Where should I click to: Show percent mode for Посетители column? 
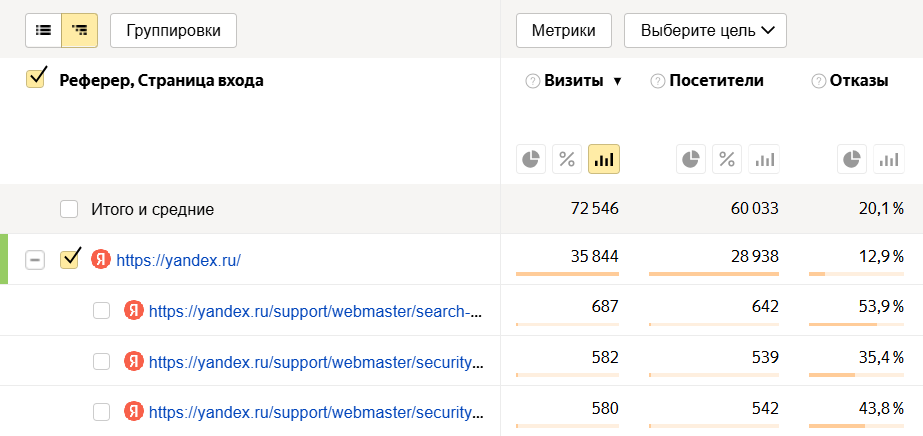click(x=727, y=158)
